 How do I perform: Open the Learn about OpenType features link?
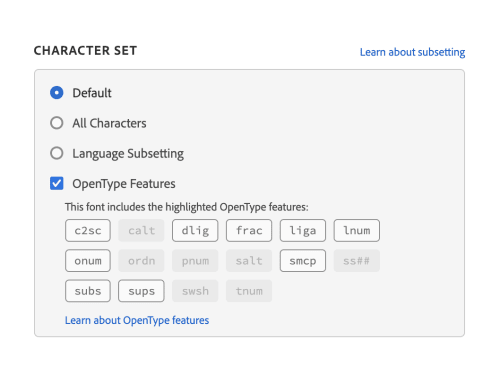click(x=137, y=320)
